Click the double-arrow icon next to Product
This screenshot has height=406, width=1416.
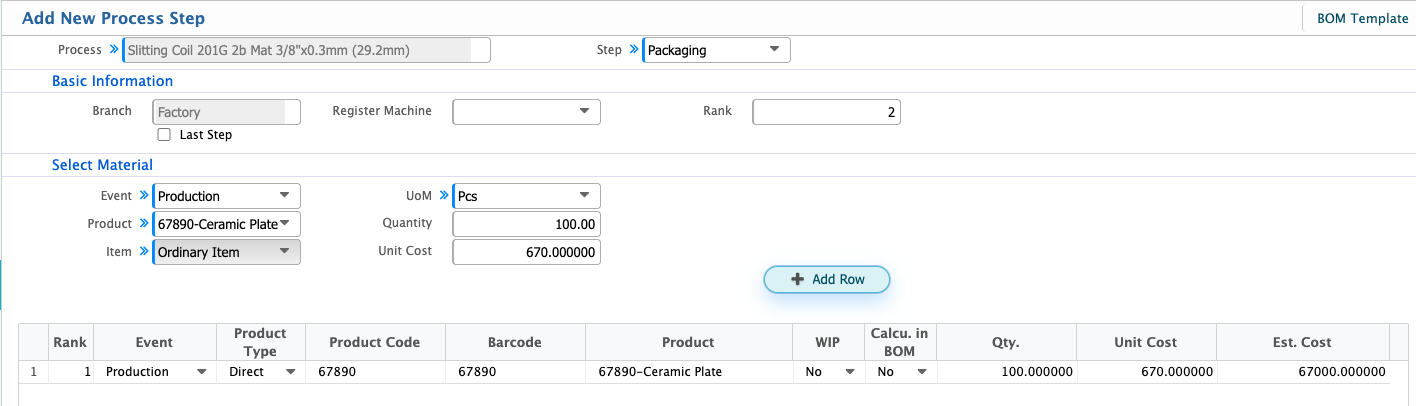pyautogui.click(x=143, y=223)
